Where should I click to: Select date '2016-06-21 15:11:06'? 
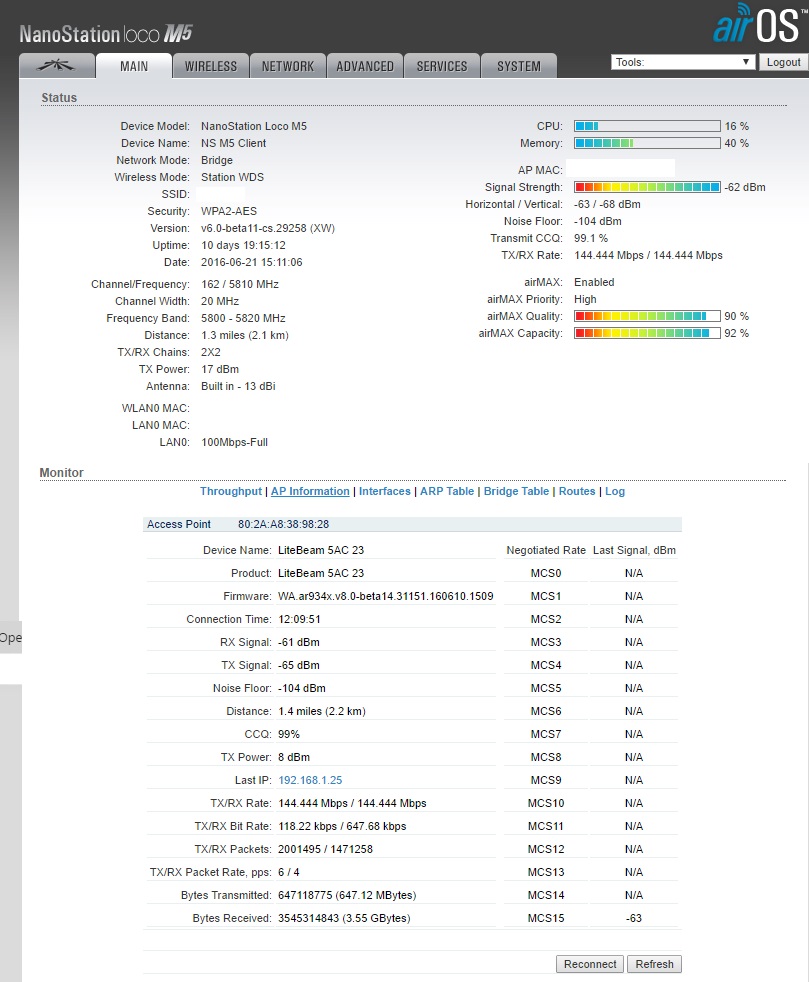pos(252,262)
